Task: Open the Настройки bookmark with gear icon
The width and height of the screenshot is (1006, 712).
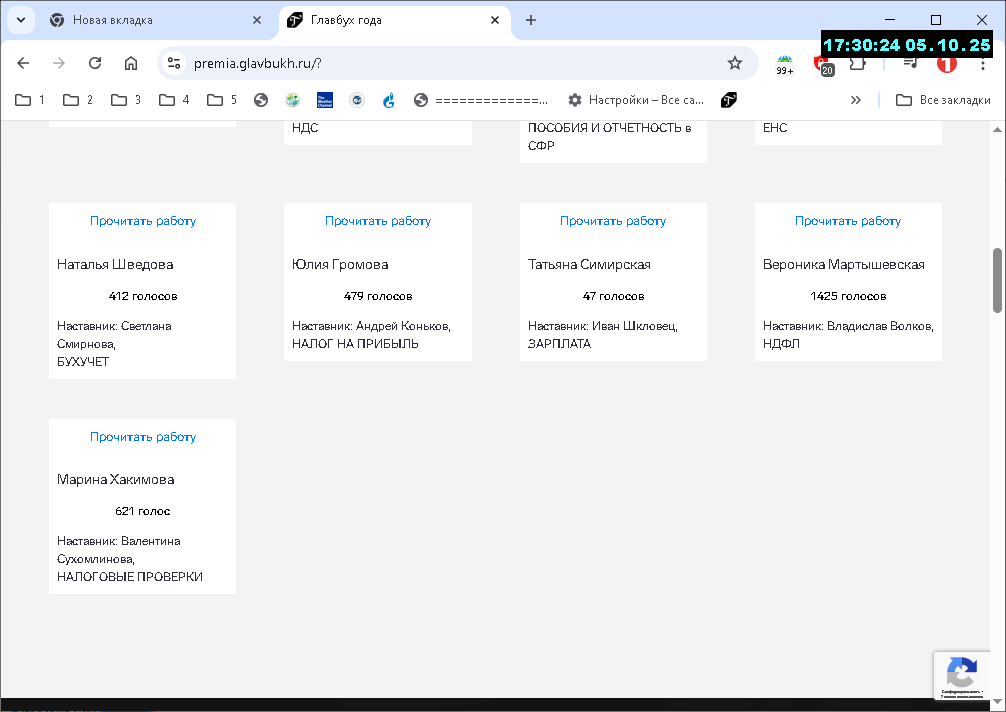Action: click(x=636, y=100)
